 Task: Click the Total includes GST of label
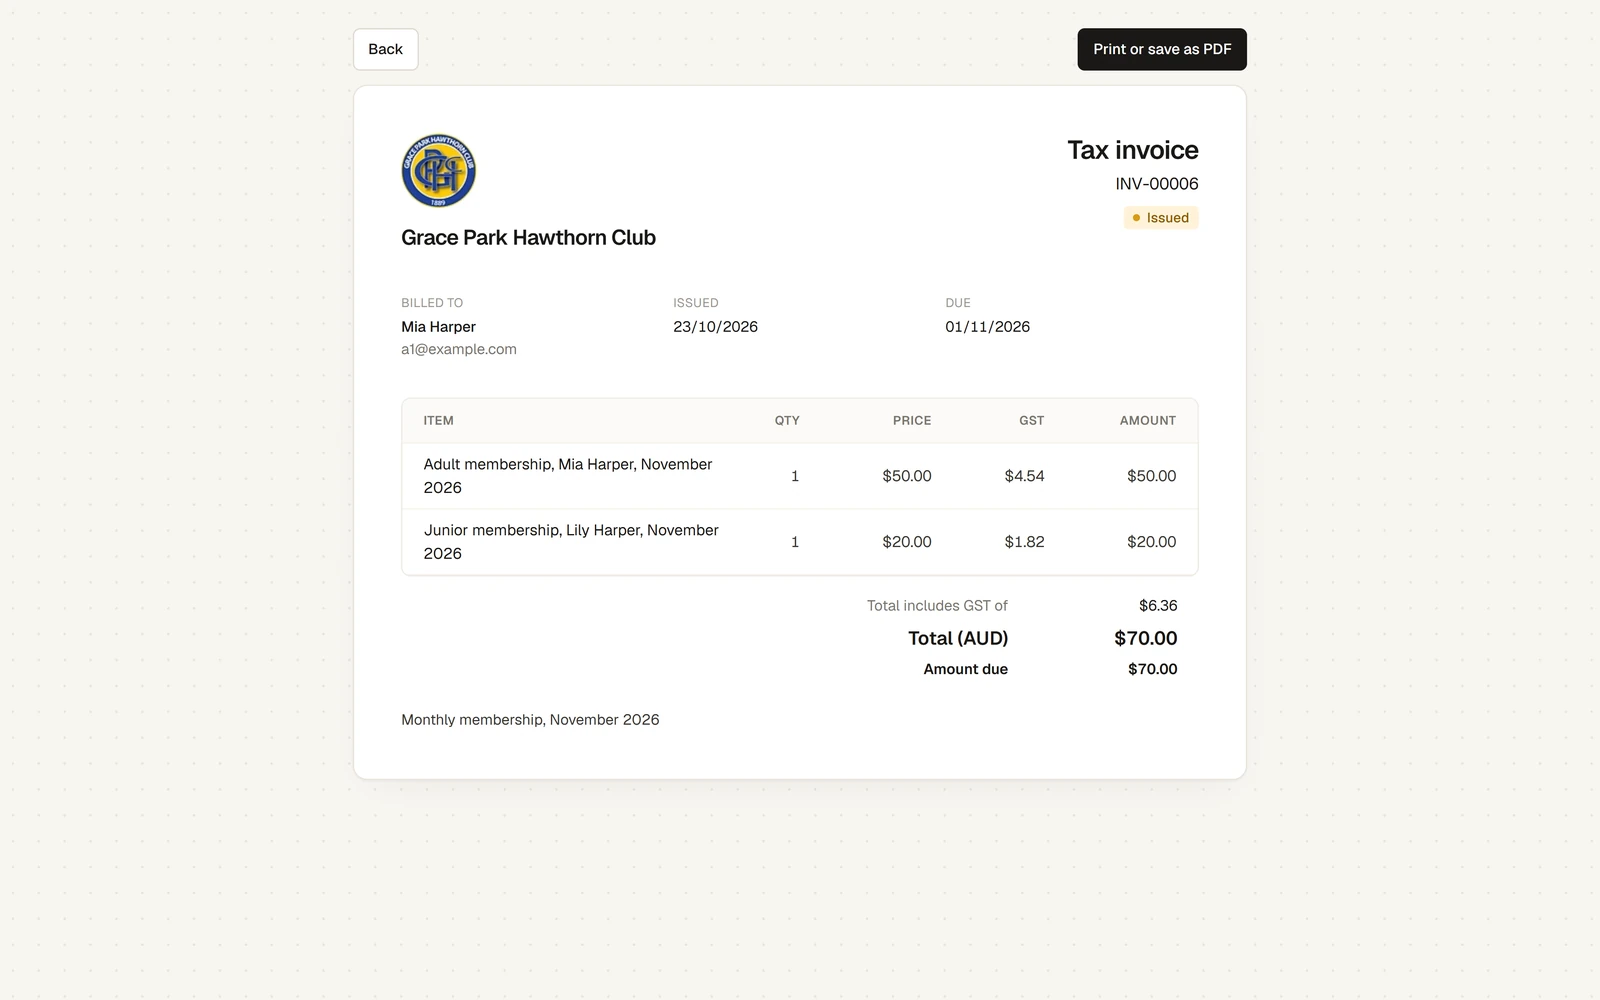click(937, 606)
